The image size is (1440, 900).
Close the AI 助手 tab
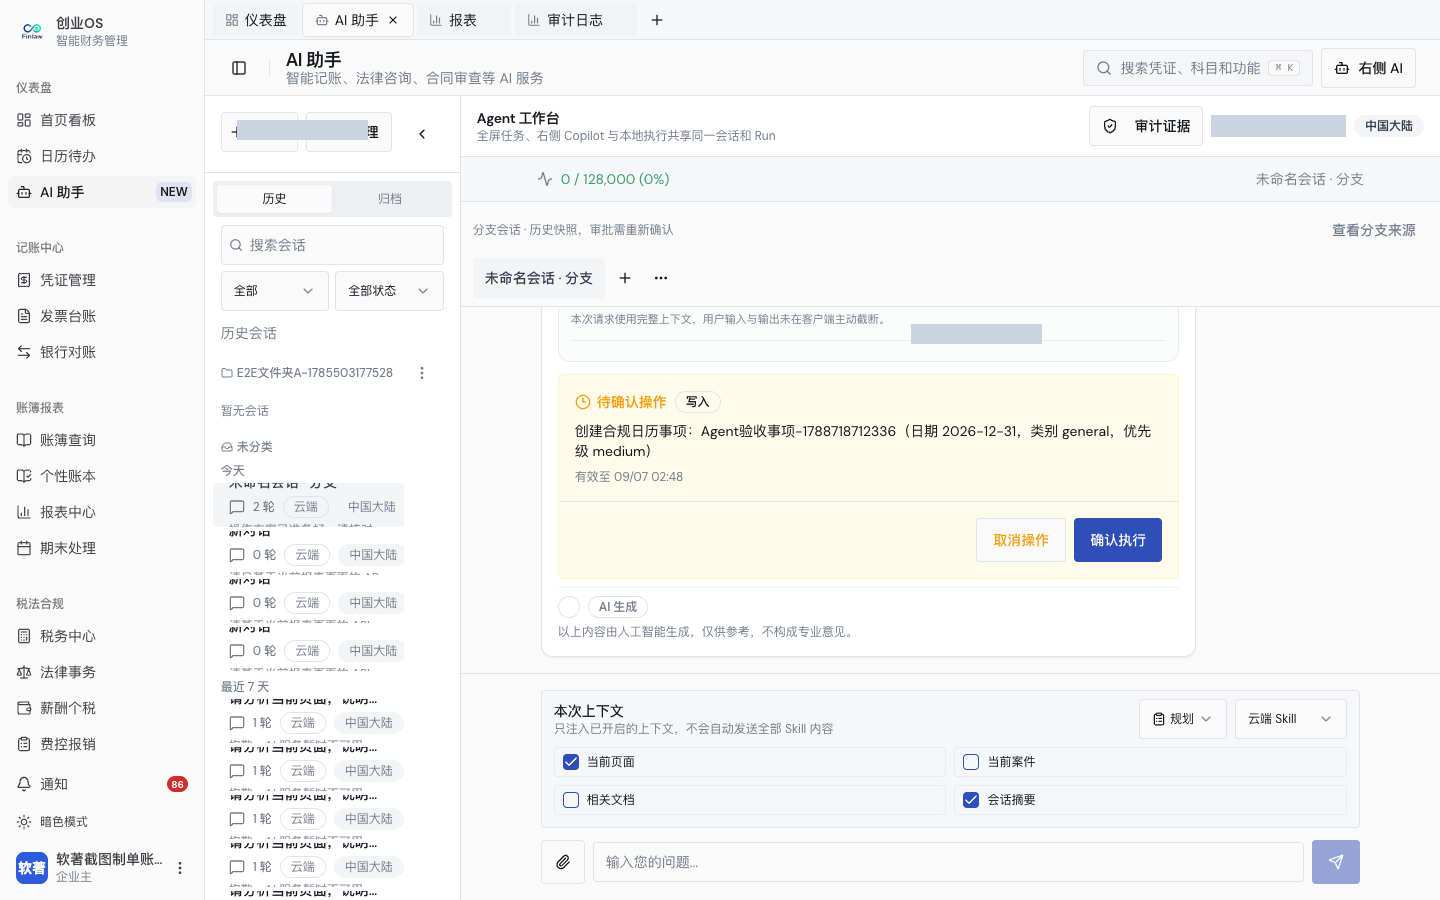[393, 20]
